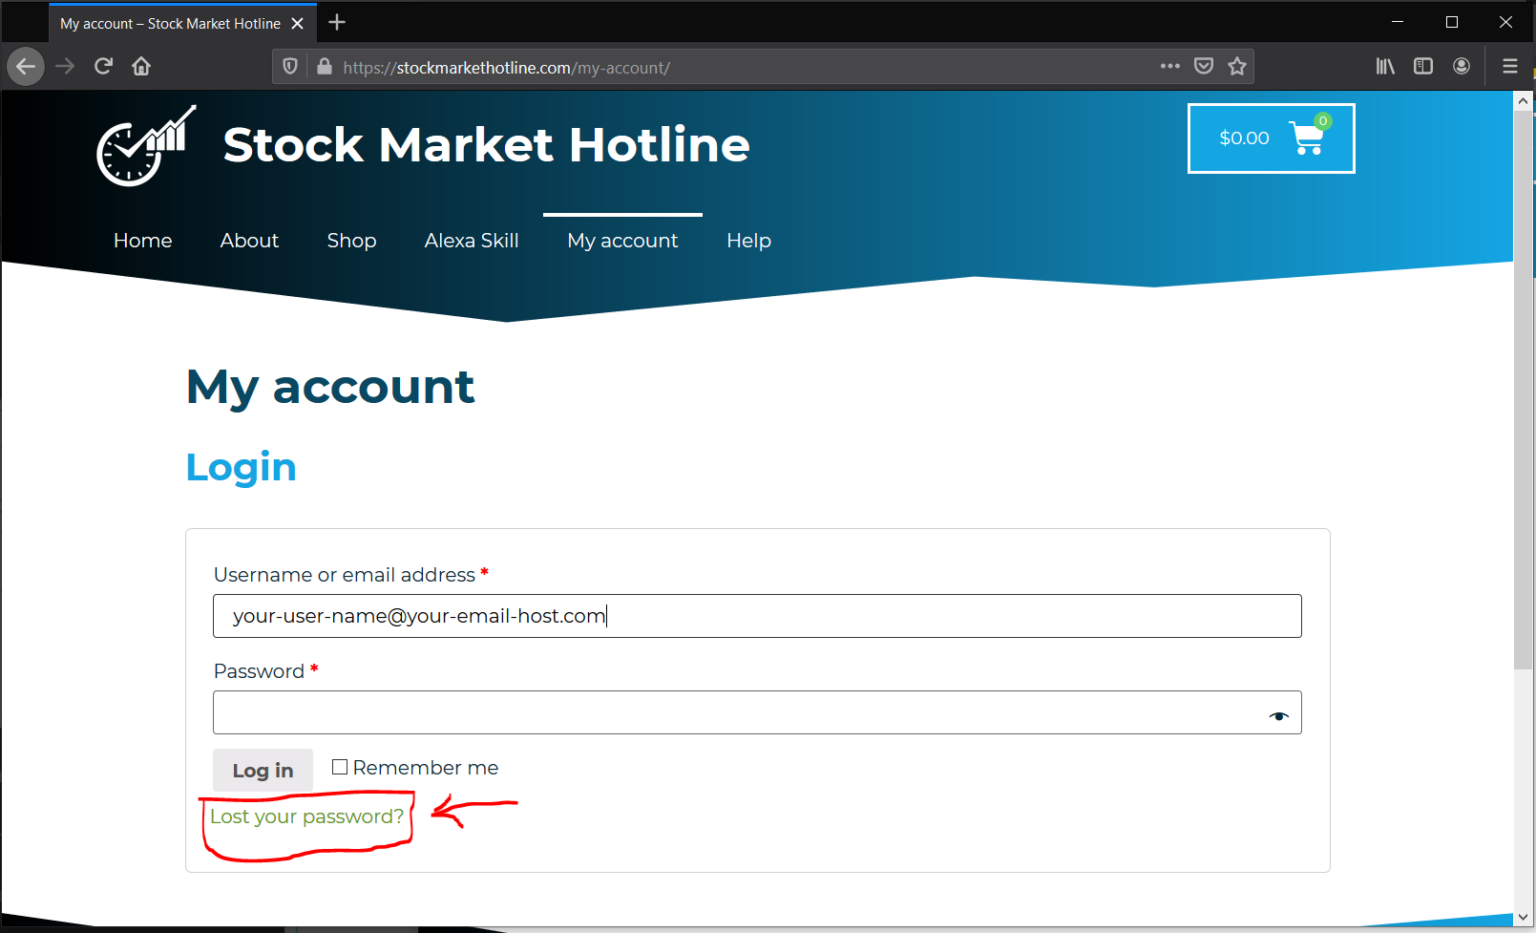Image resolution: width=1536 pixels, height=933 pixels.
Task: Toggle the browser sidebar panel
Action: pos(1422,66)
